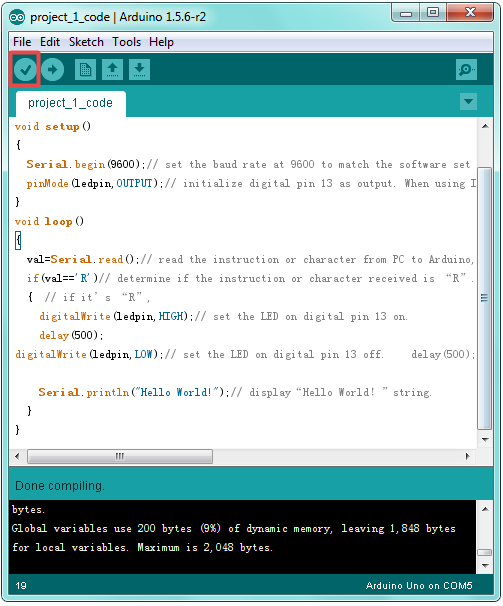Click the if(val=='R') line

(250, 278)
